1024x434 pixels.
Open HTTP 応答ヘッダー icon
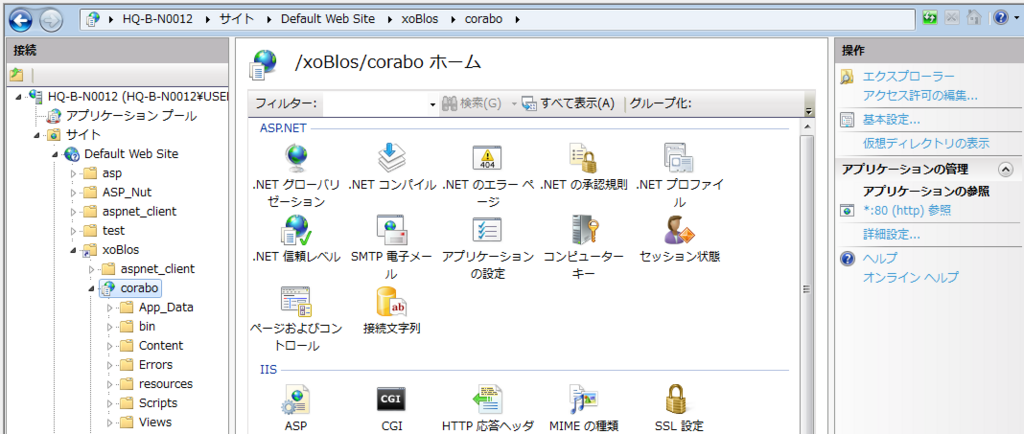(487, 399)
